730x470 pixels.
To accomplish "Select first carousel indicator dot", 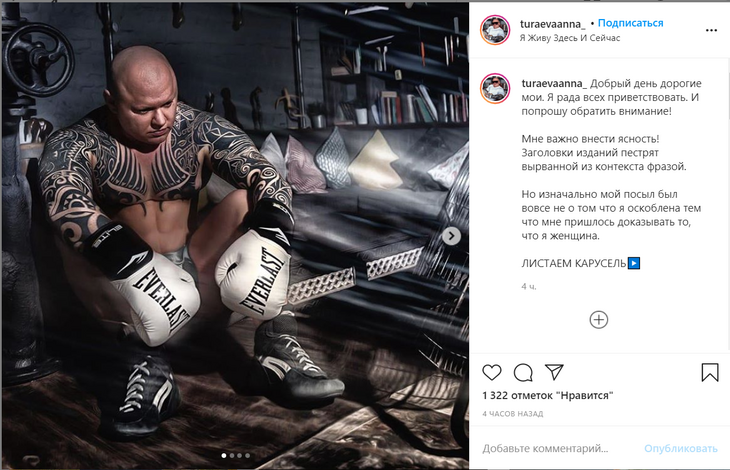I will 224,456.
